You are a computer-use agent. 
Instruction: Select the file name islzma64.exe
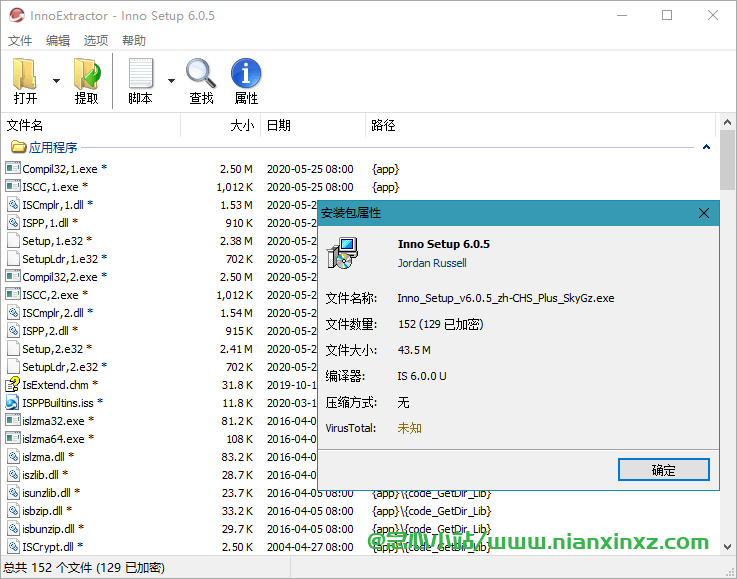(53, 439)
